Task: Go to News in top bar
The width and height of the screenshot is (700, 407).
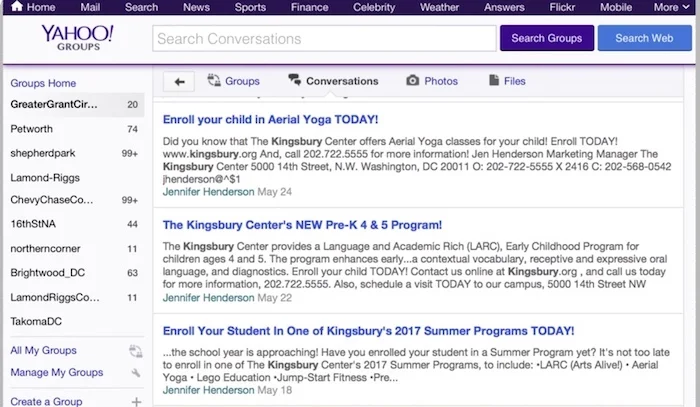Action: pos(196,7)
